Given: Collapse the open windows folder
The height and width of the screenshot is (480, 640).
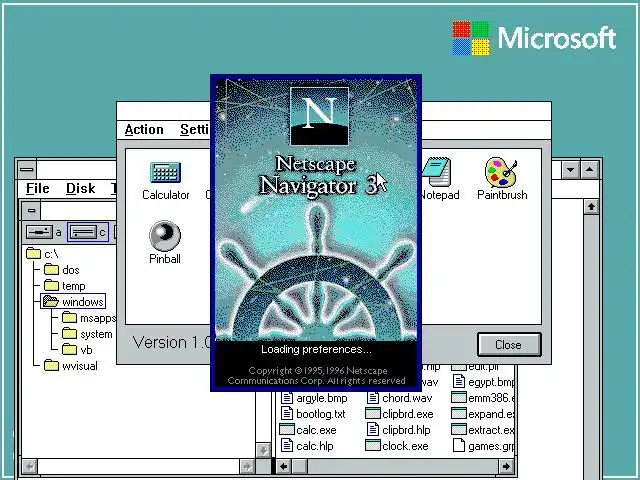Looking at the screenshot, I should click(x=73, y=302).
